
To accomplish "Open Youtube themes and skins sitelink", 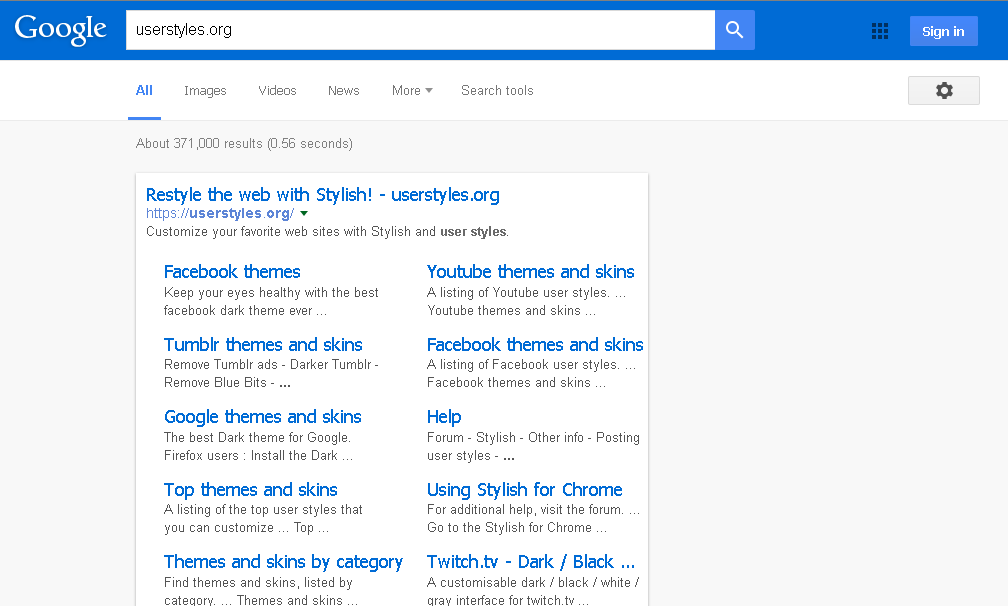I will coord(530,272).
